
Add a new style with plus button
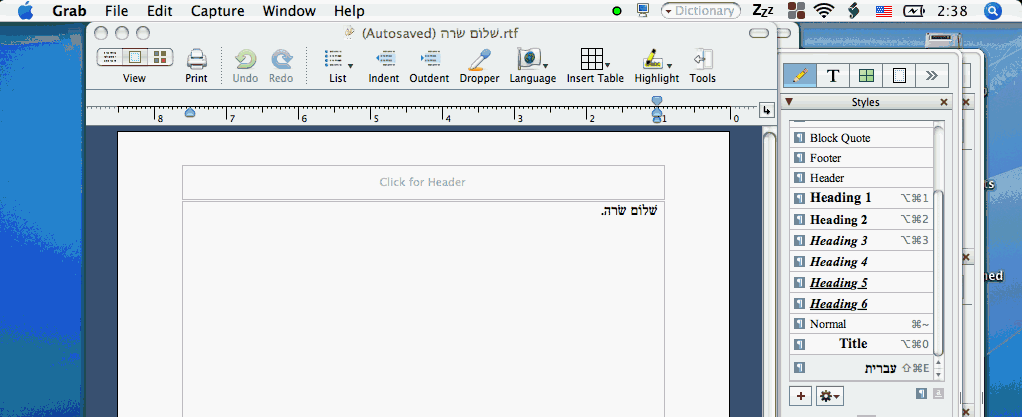coord(800,395)
